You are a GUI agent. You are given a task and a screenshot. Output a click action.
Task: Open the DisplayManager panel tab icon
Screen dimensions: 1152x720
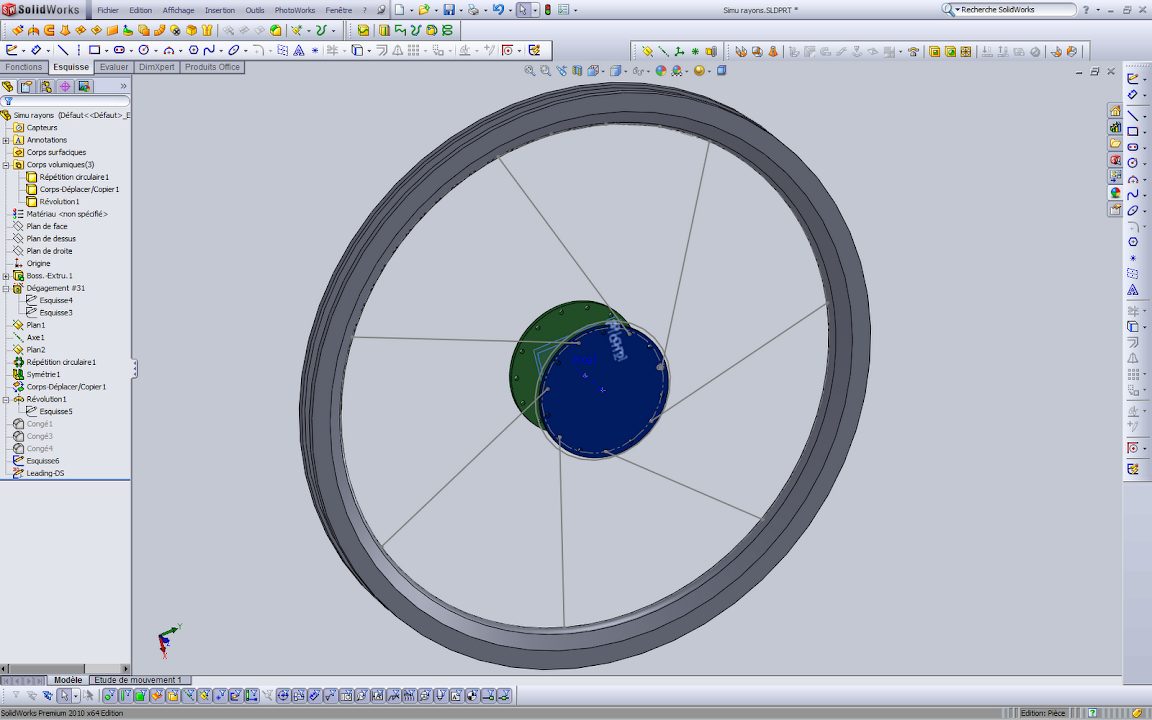point(84,87)
